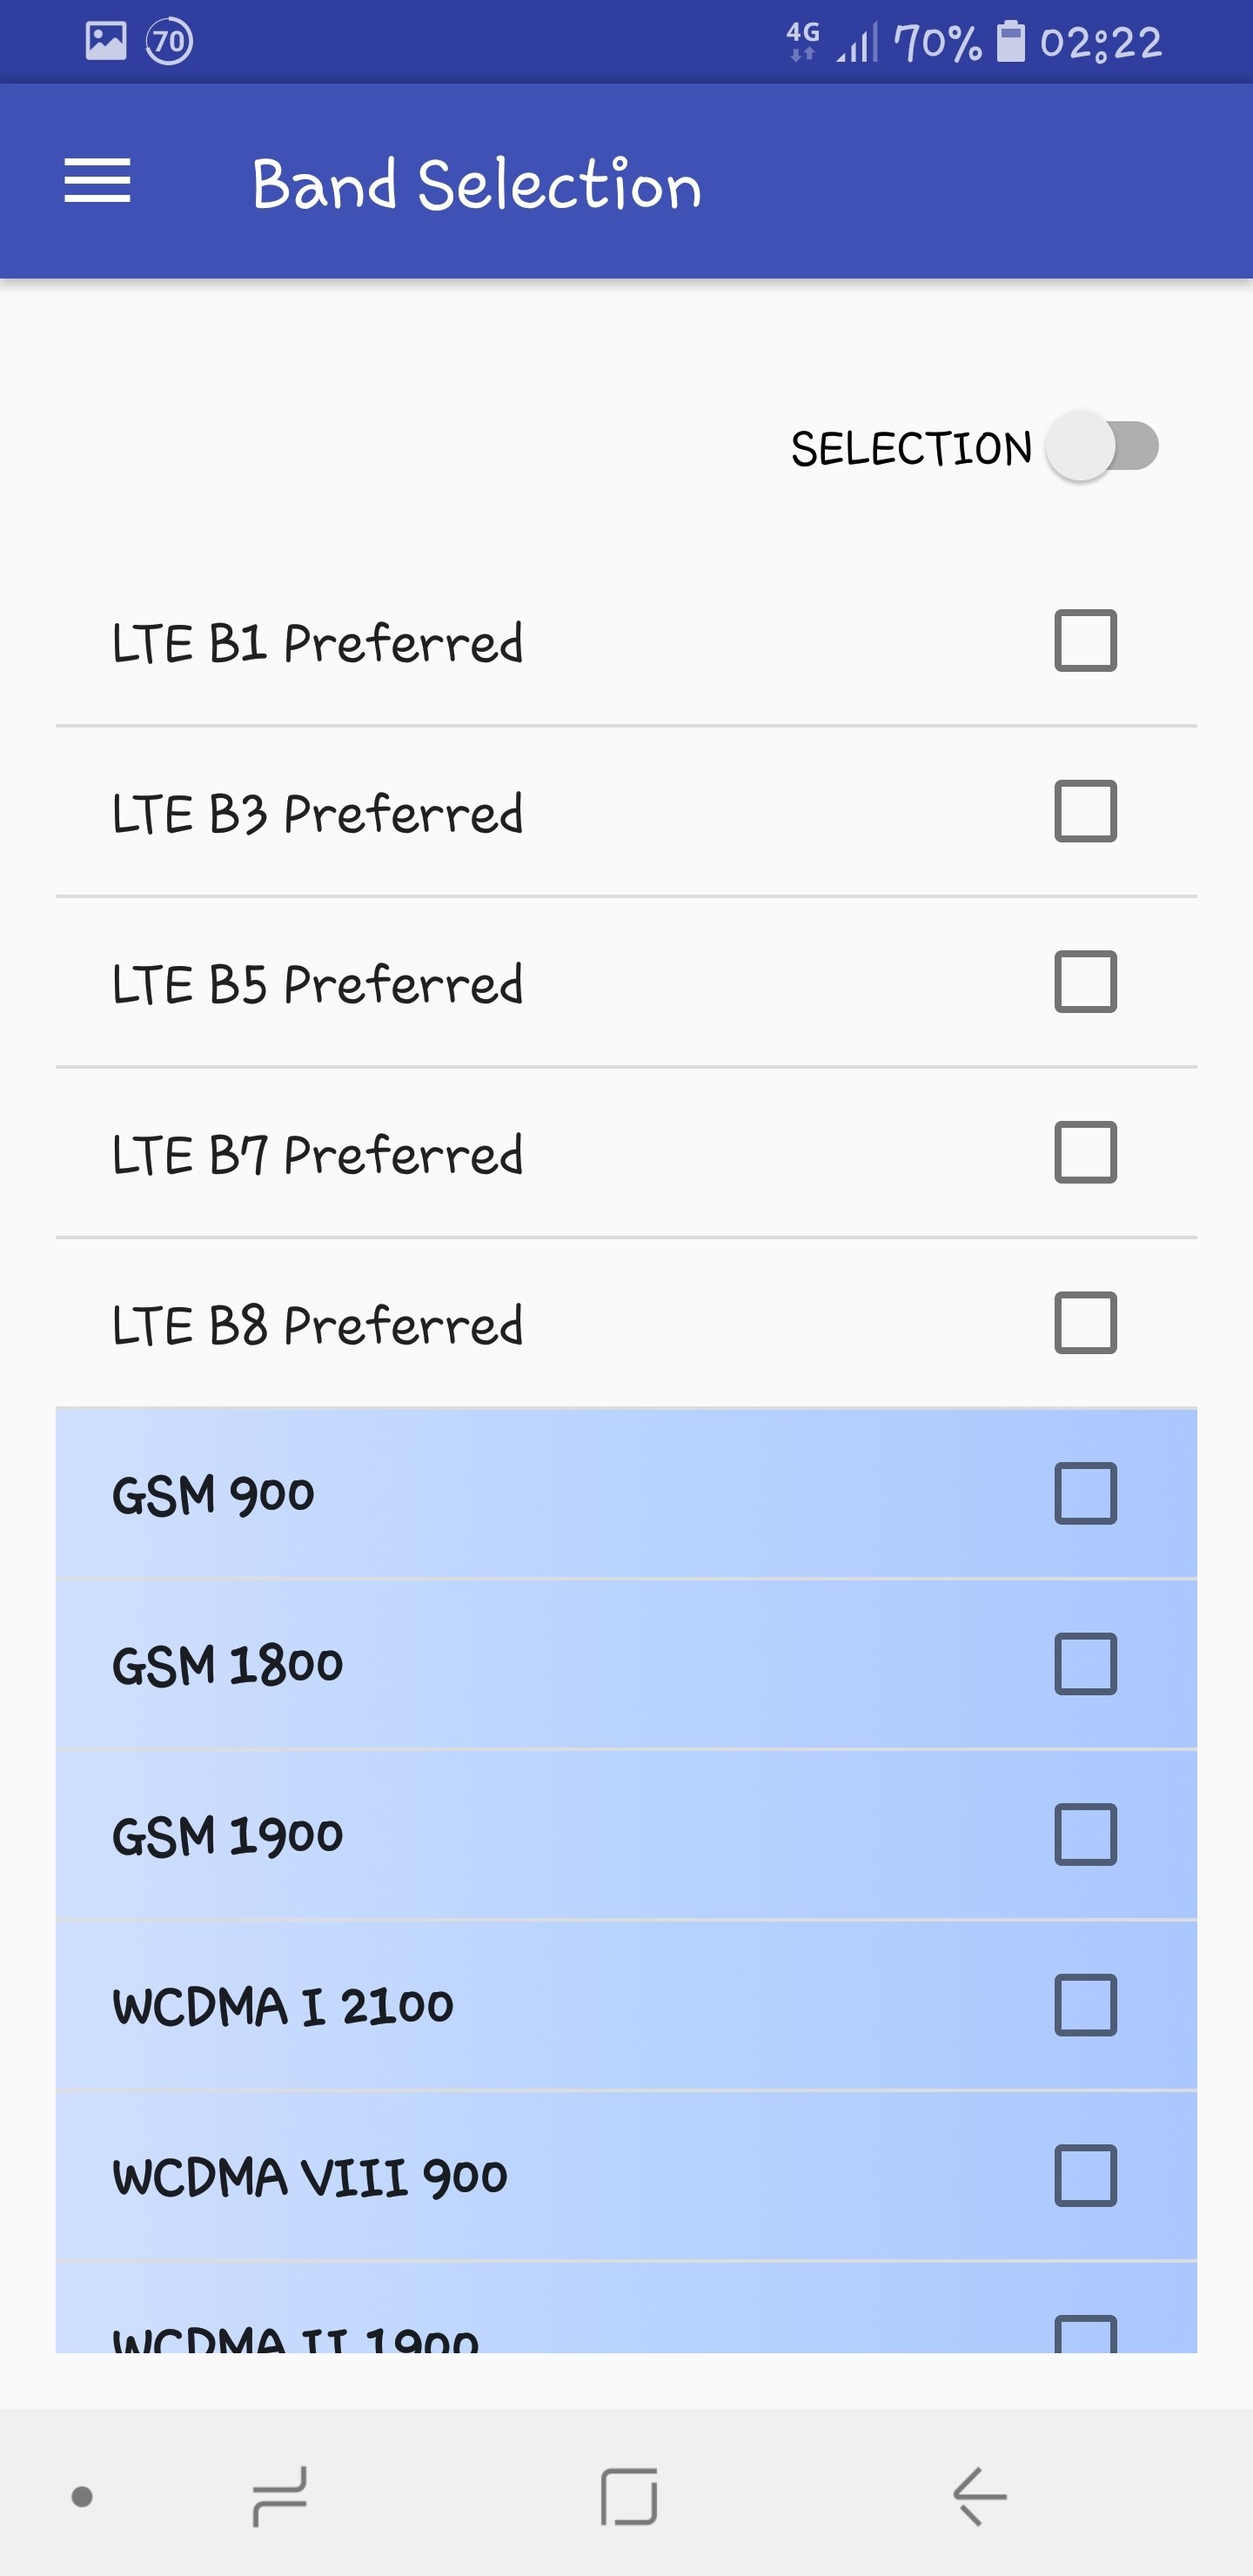Check the GSM 900 checkbox
Screen dimensions: 1253x2576
(1085, 1494)
